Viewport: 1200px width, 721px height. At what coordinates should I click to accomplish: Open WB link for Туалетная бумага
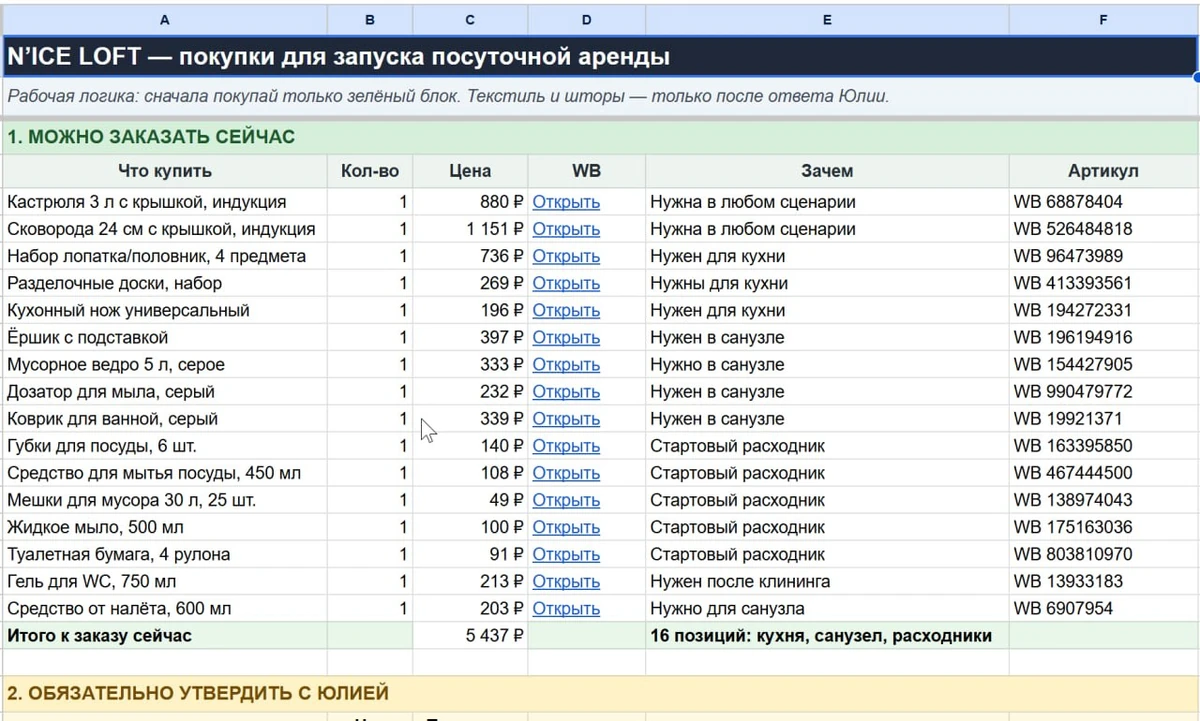click(566, 554)
